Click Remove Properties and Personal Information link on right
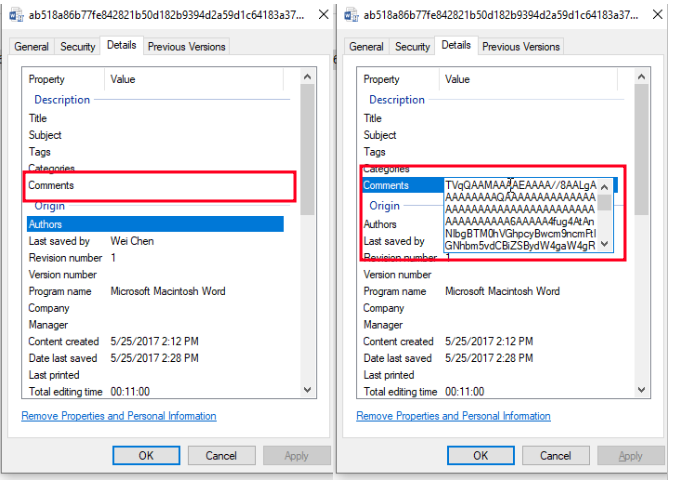 click(x=453, y=416)
